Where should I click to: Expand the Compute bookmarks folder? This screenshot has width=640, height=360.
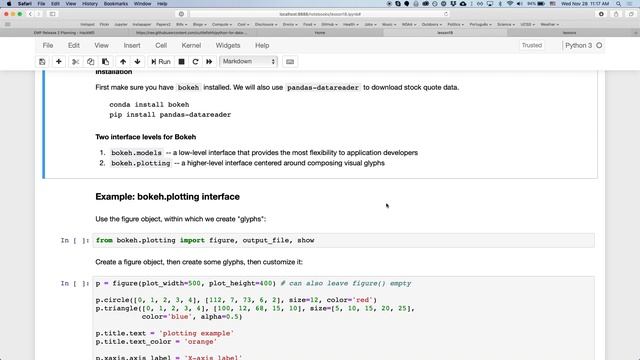[x=221, y=24]
